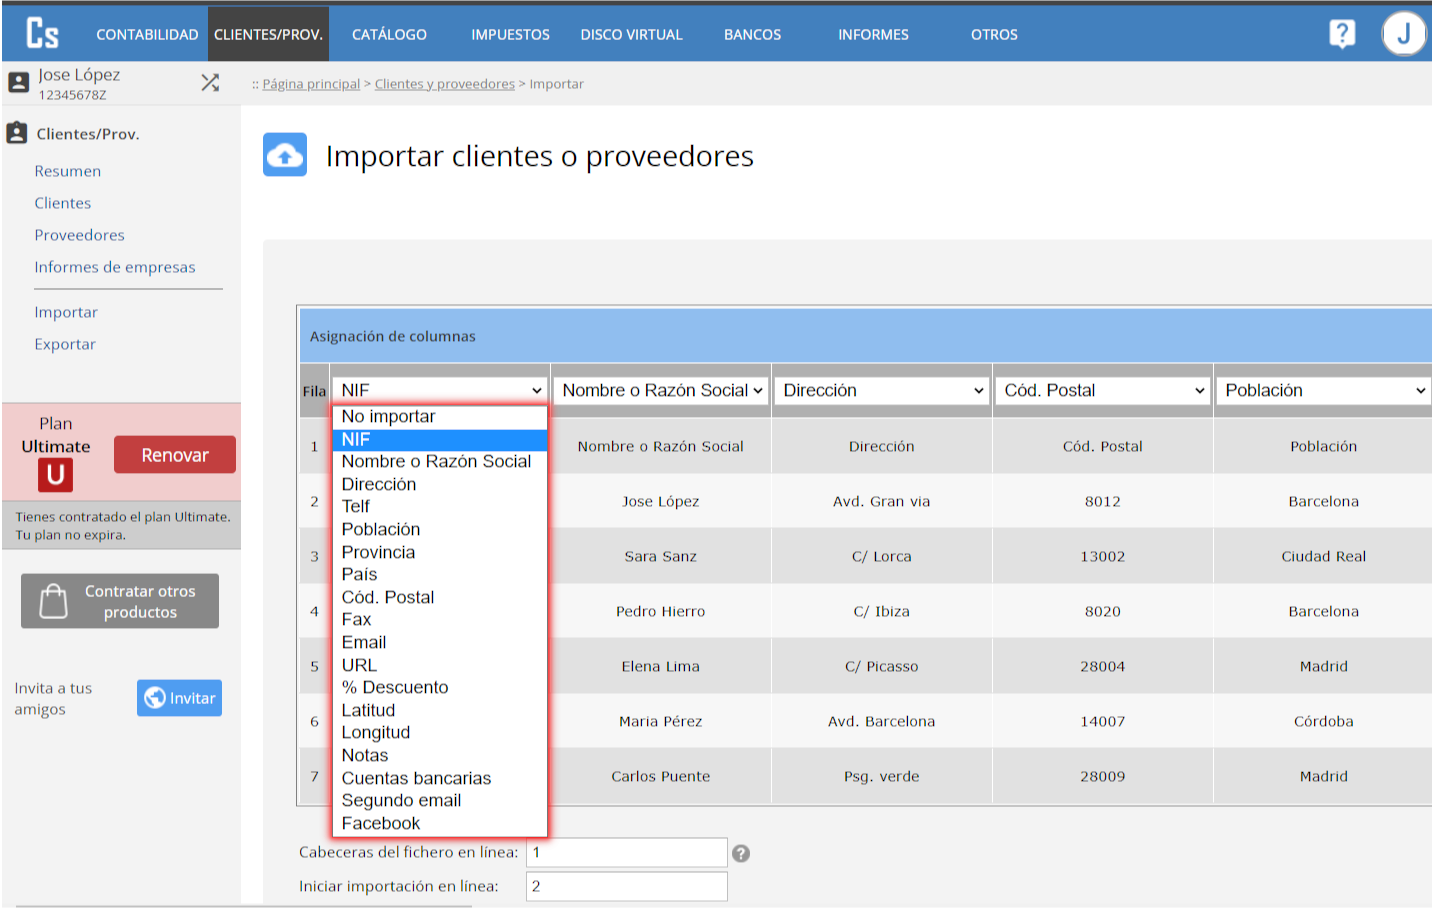
Task: Click the Cs logo icon
Action: click(42, 33)
